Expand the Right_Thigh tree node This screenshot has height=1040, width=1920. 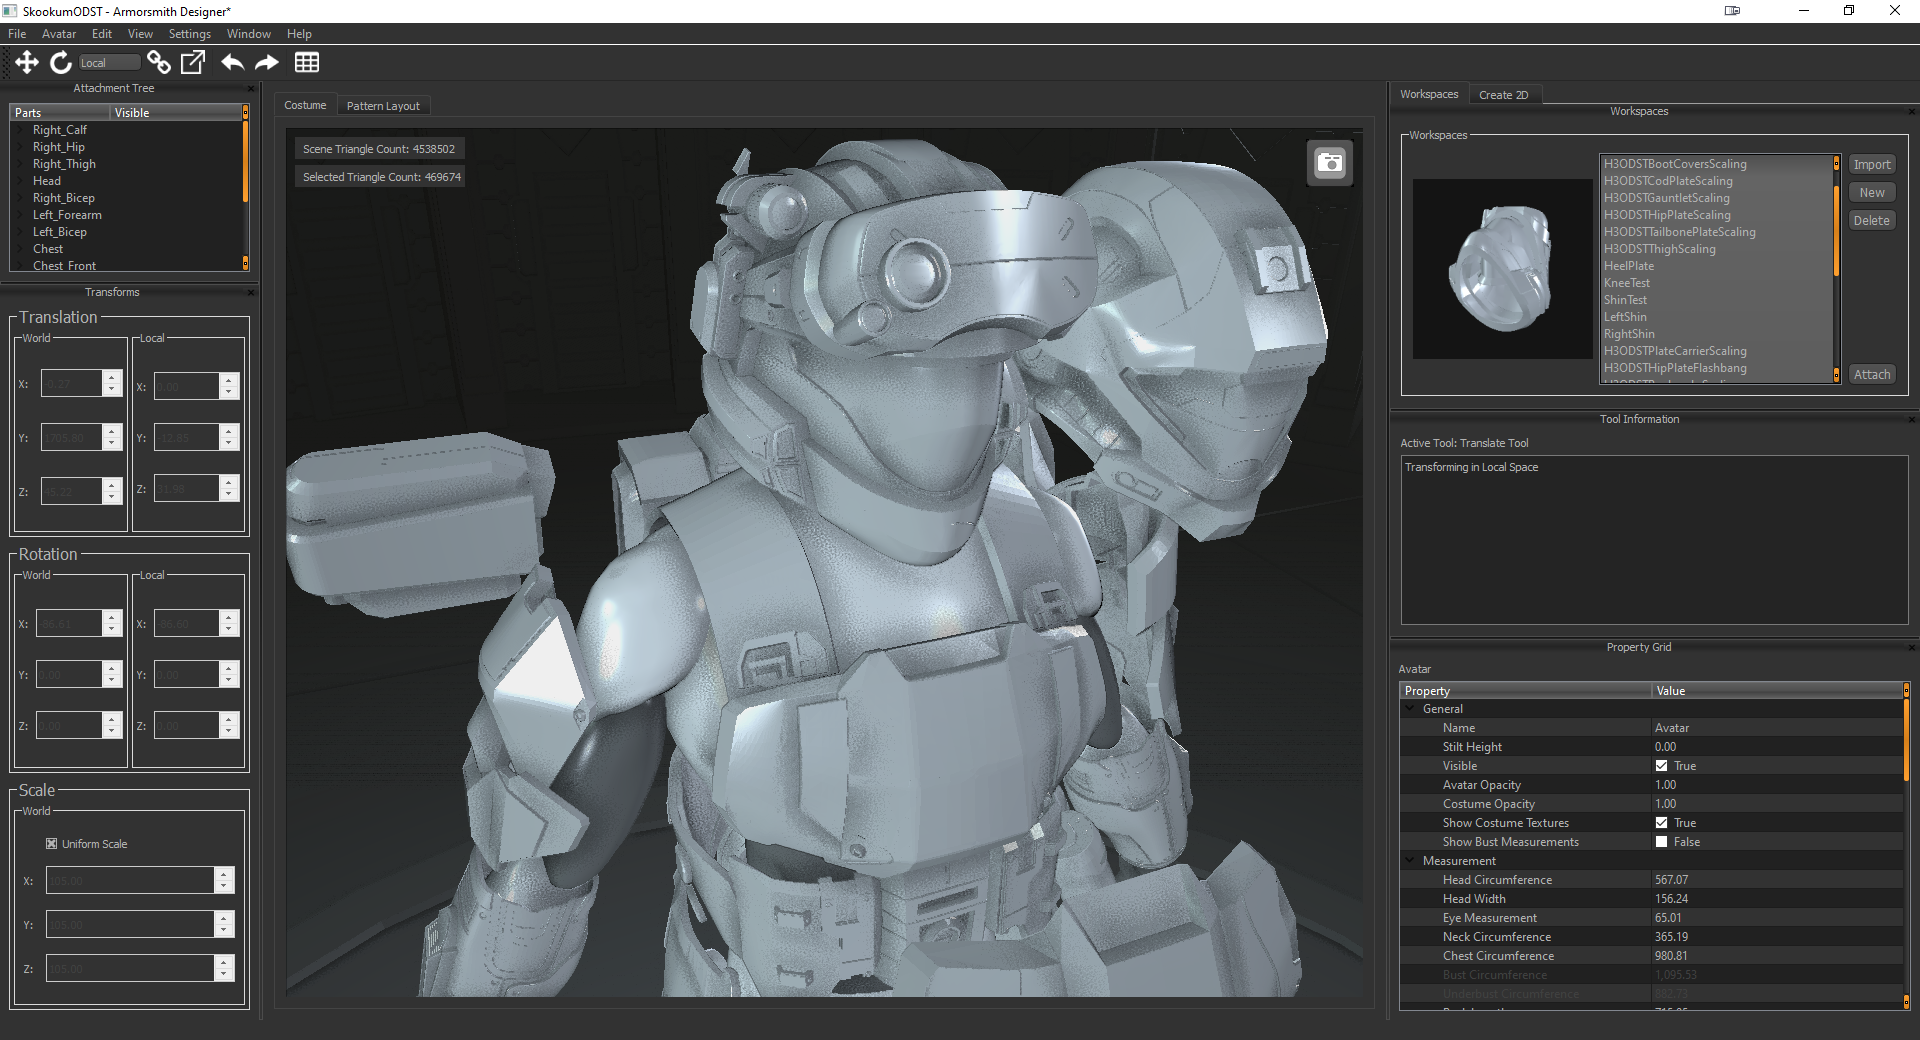coord(22,164)
